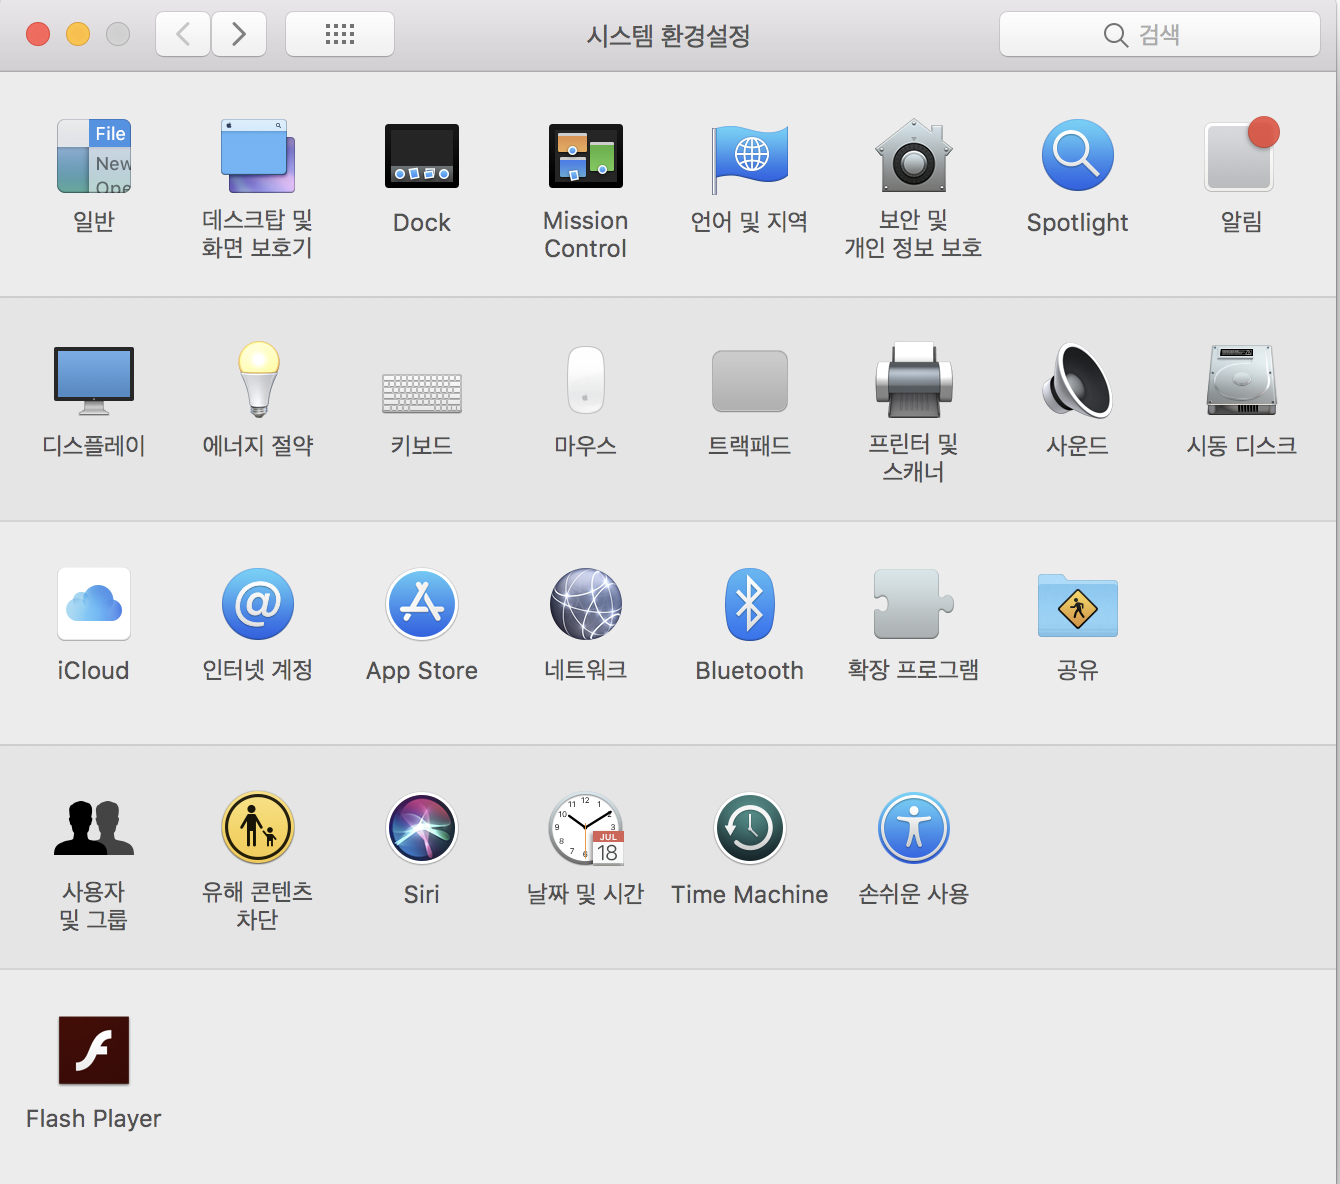Open 디스플레이 preferences

[x=94, y=381]
